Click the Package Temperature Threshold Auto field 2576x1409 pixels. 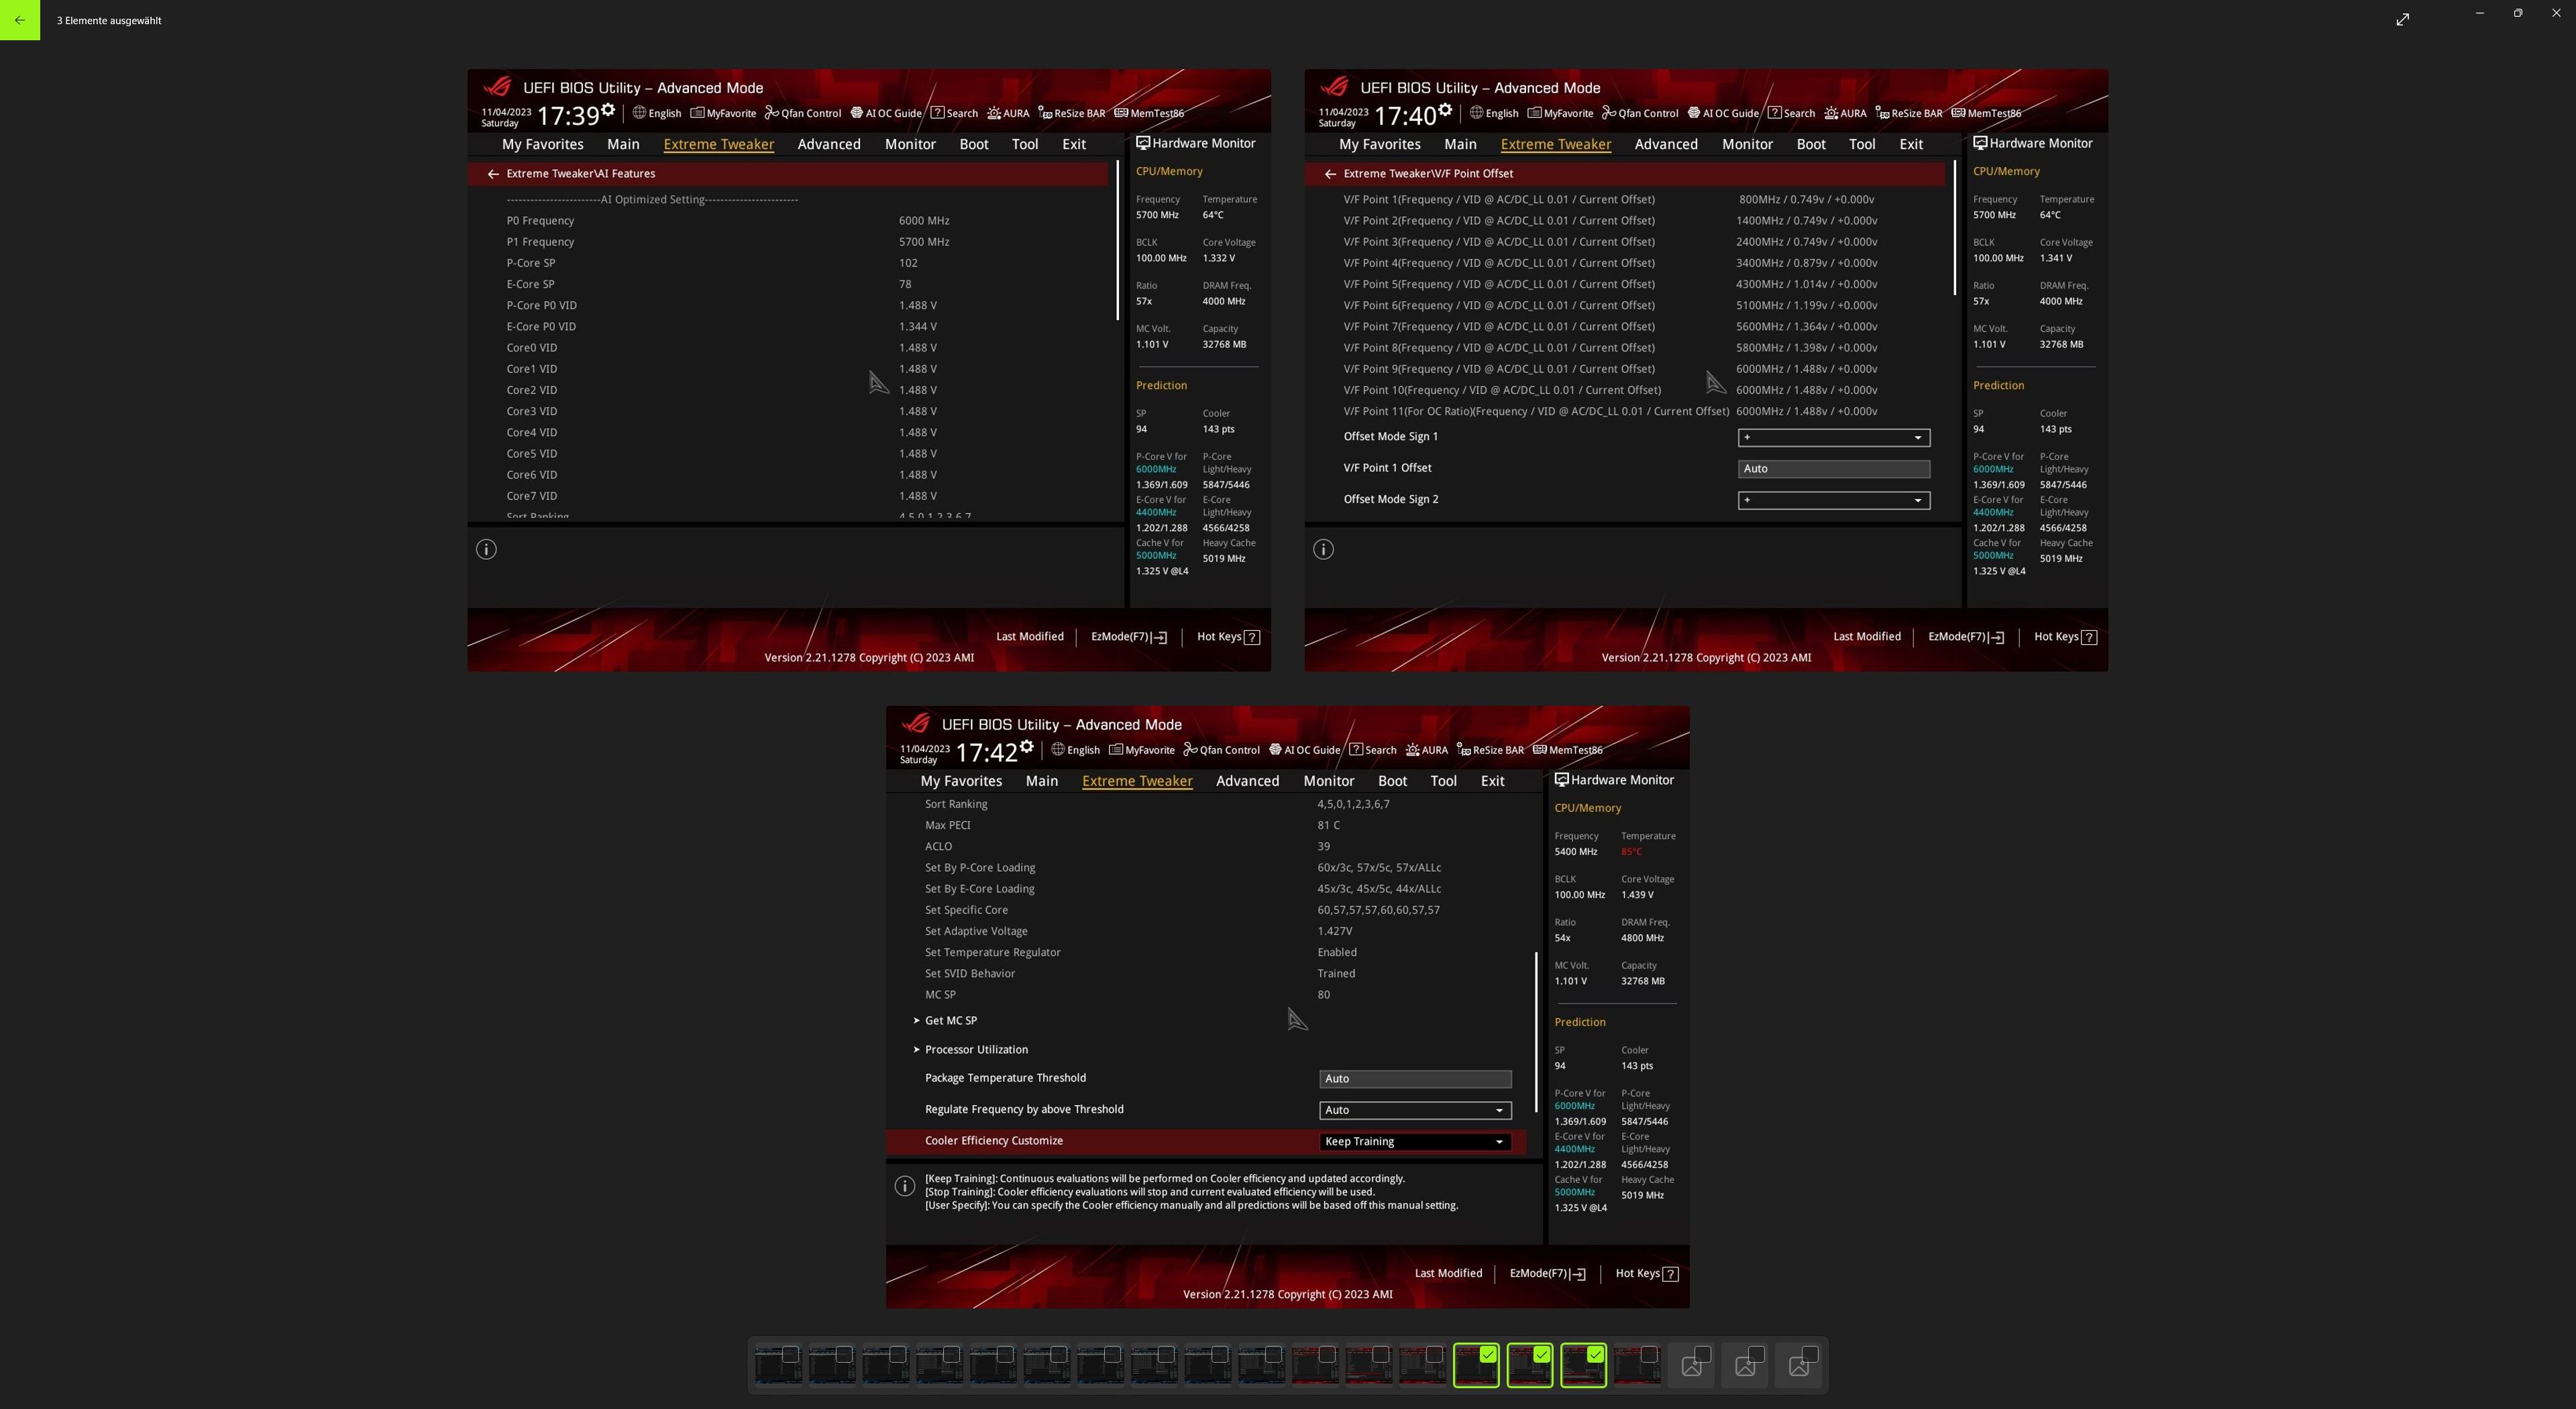(1415, 1078)
